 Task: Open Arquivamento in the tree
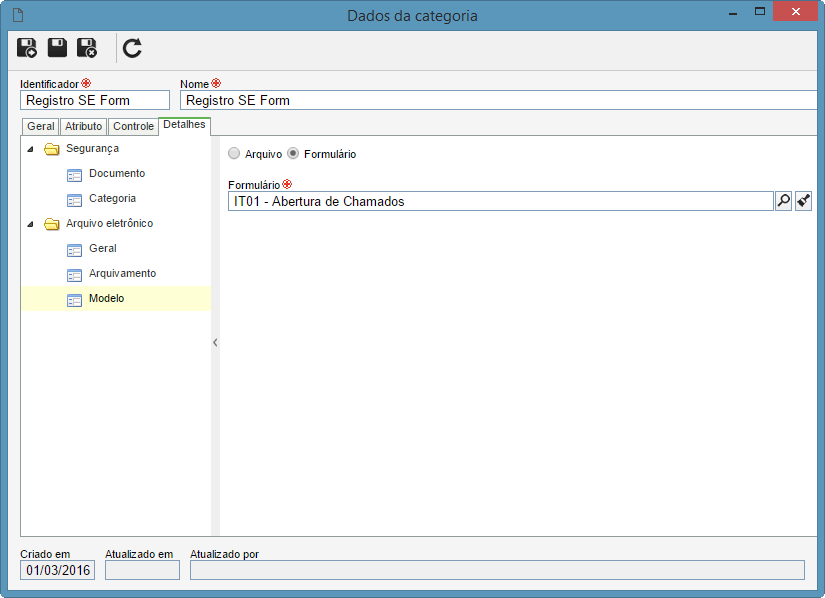(x=122, y=273)
